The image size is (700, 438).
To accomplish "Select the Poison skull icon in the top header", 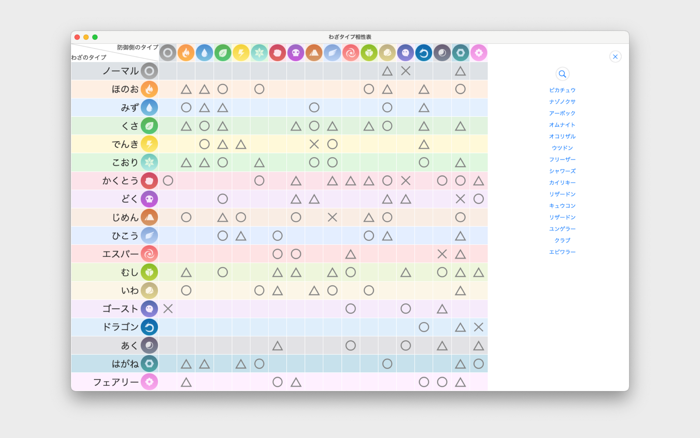I will tap(296, 53).
